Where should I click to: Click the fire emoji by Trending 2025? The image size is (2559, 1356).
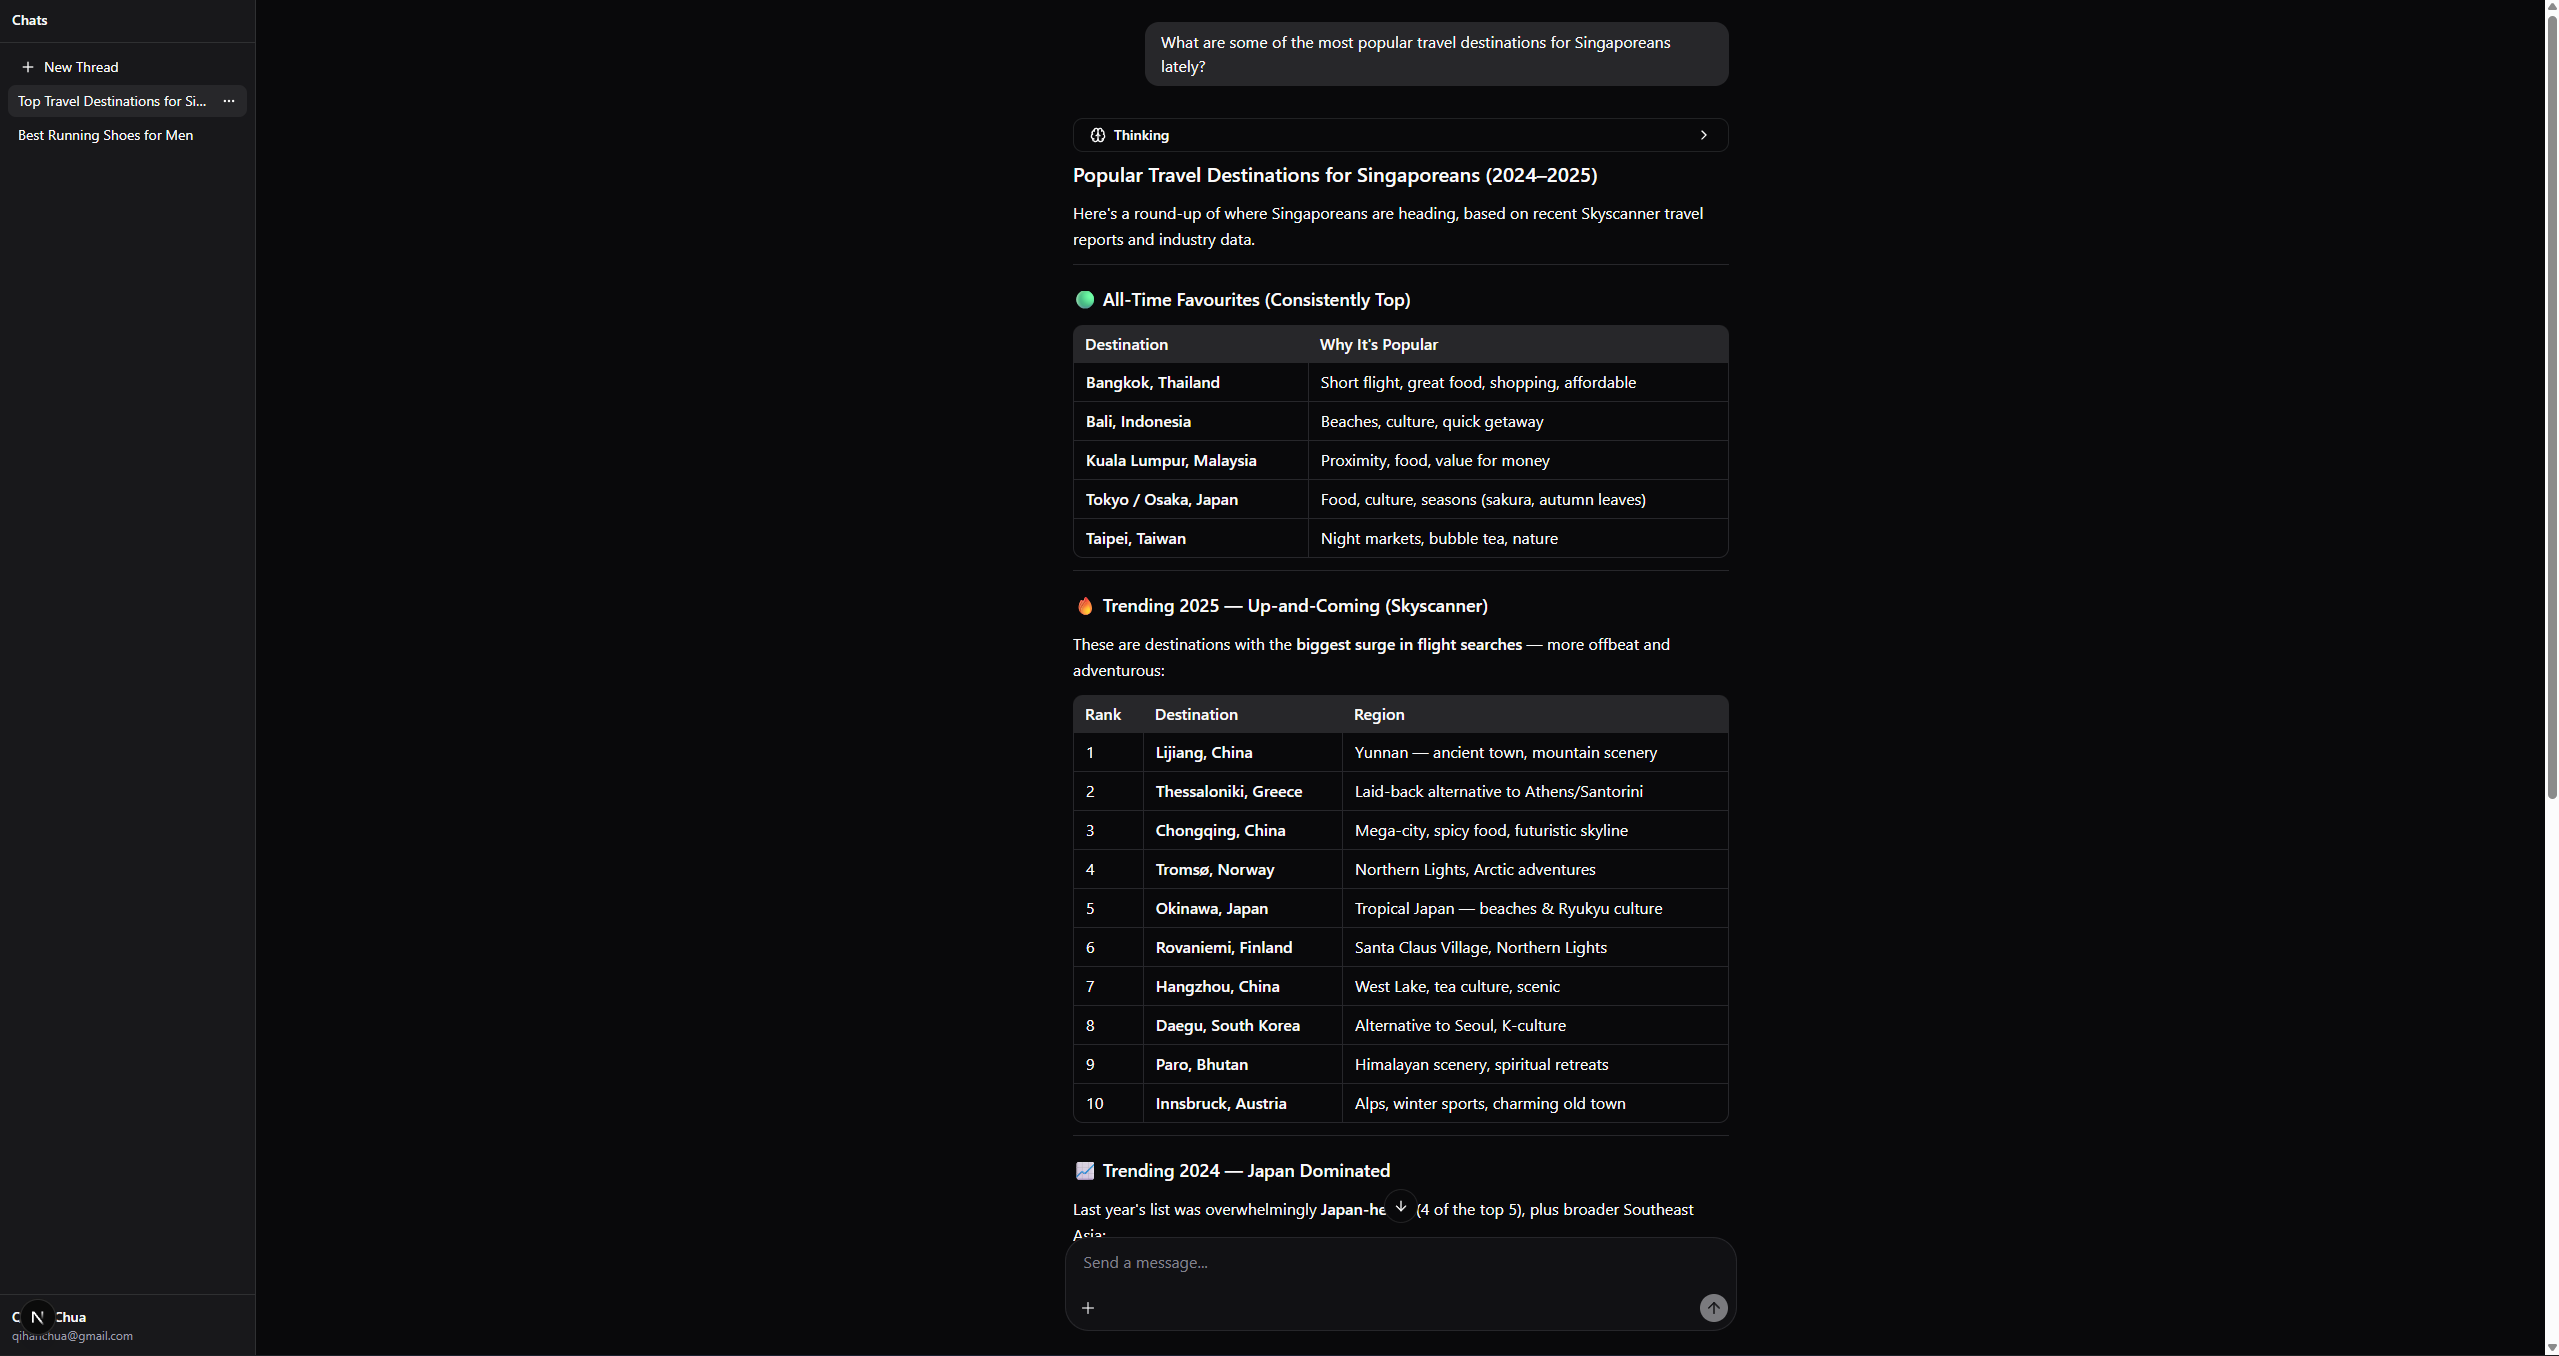tap(1085, 606)
